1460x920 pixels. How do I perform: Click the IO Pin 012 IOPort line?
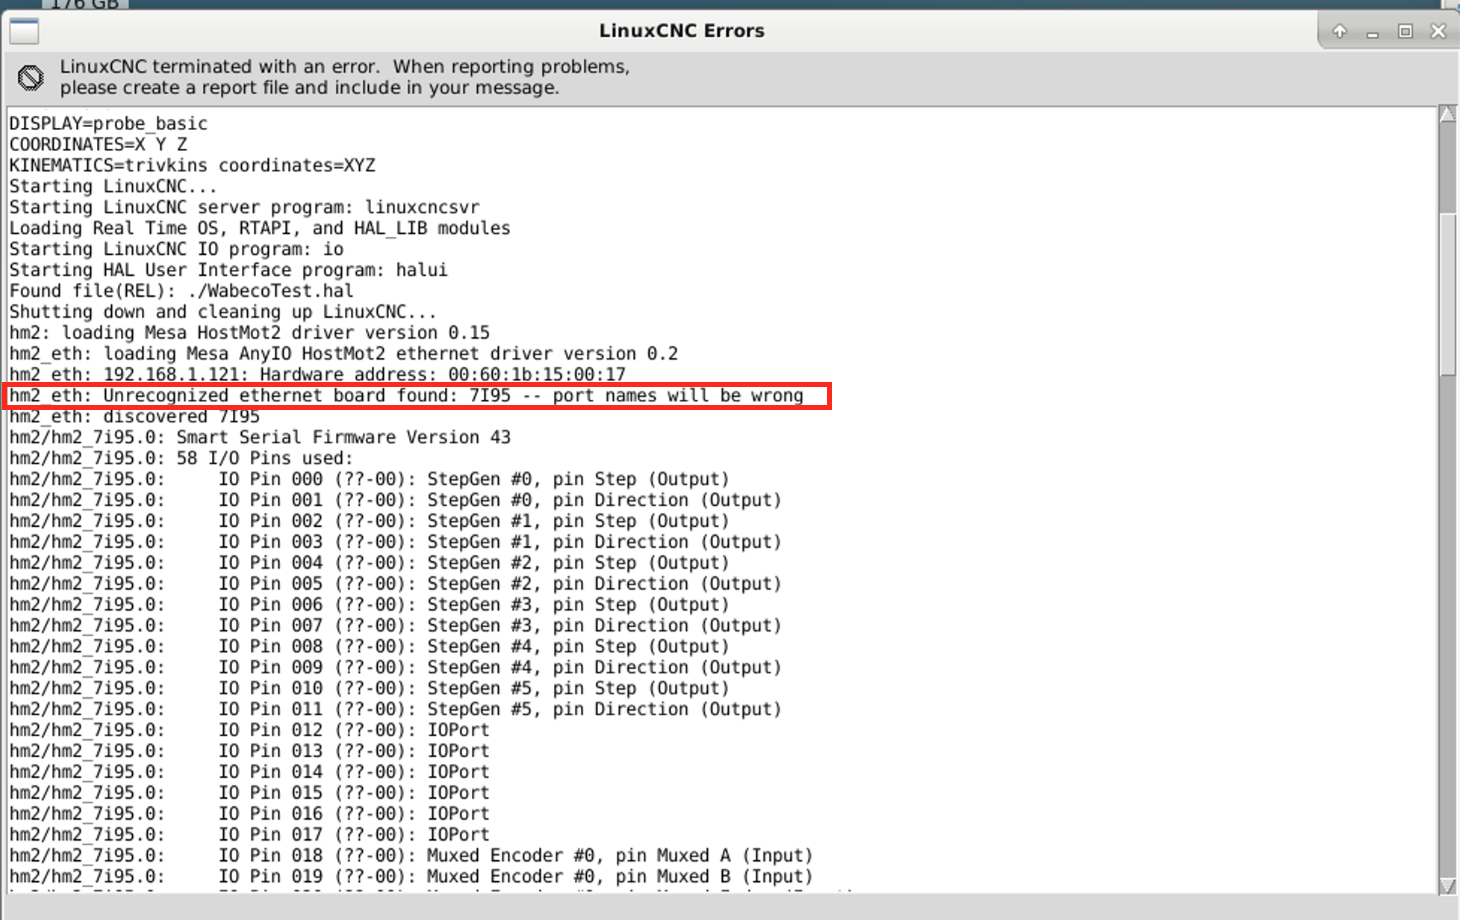click(250, 733)
